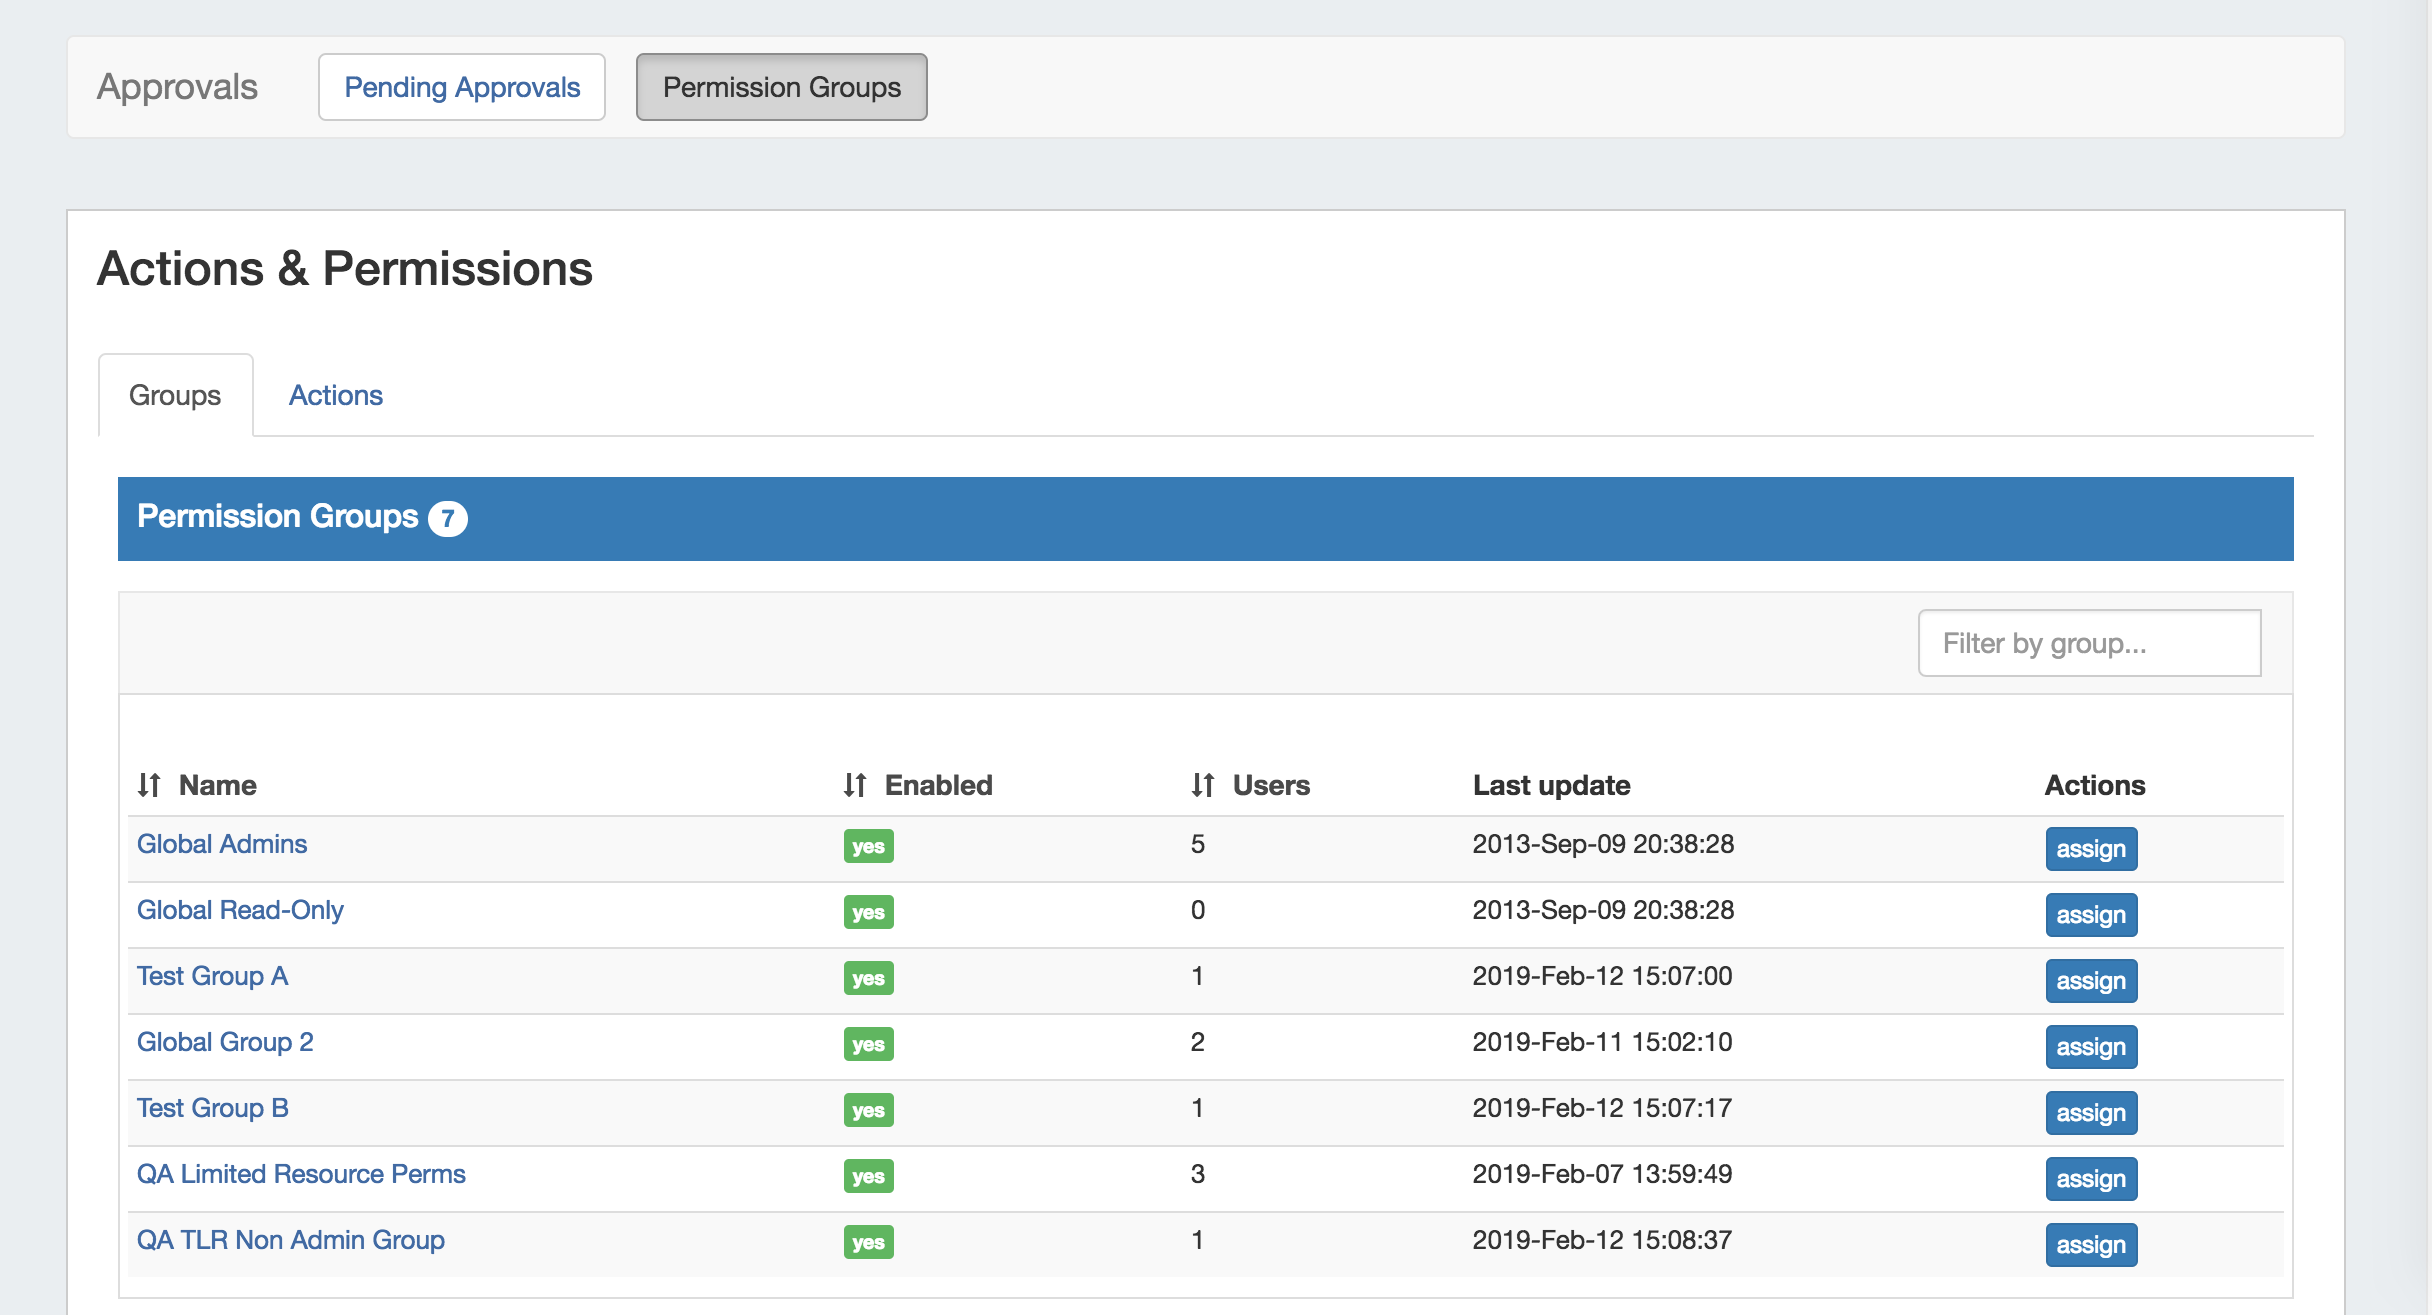Sort table by Name column icon
Screen dimensions: 2432x1315
149,785
